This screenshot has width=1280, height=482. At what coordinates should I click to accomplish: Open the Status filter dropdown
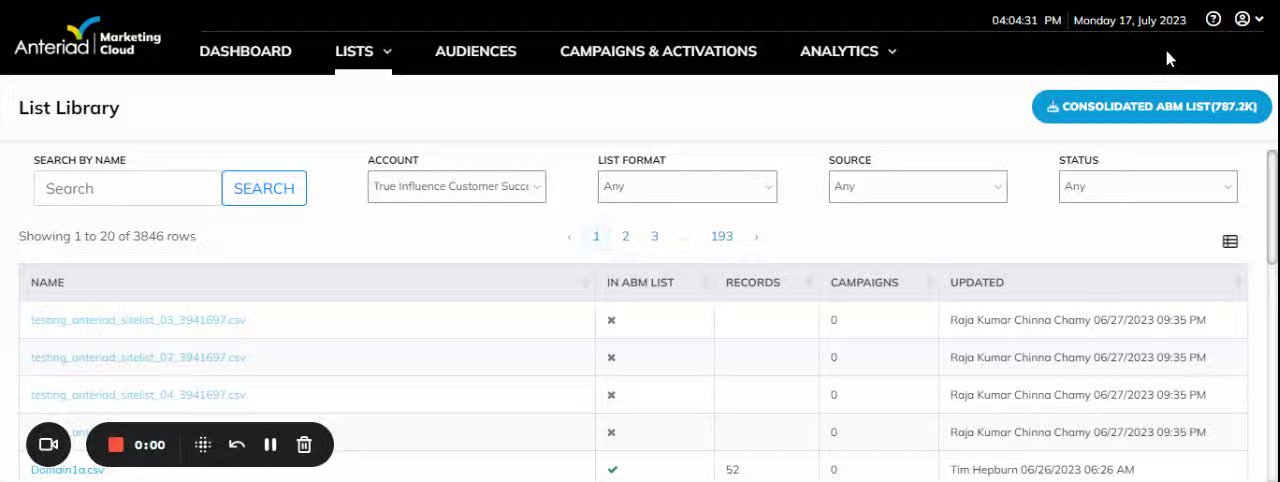(1147, 187)
